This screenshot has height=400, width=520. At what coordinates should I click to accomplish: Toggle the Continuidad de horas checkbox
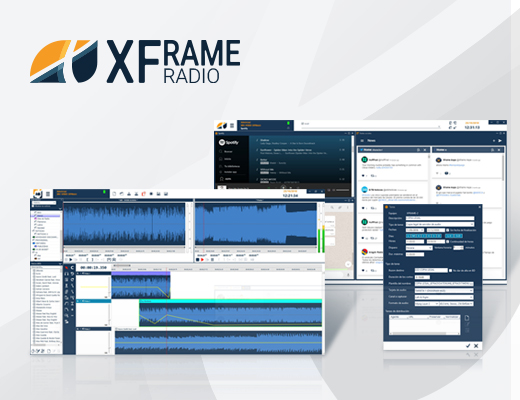point(448,242)
